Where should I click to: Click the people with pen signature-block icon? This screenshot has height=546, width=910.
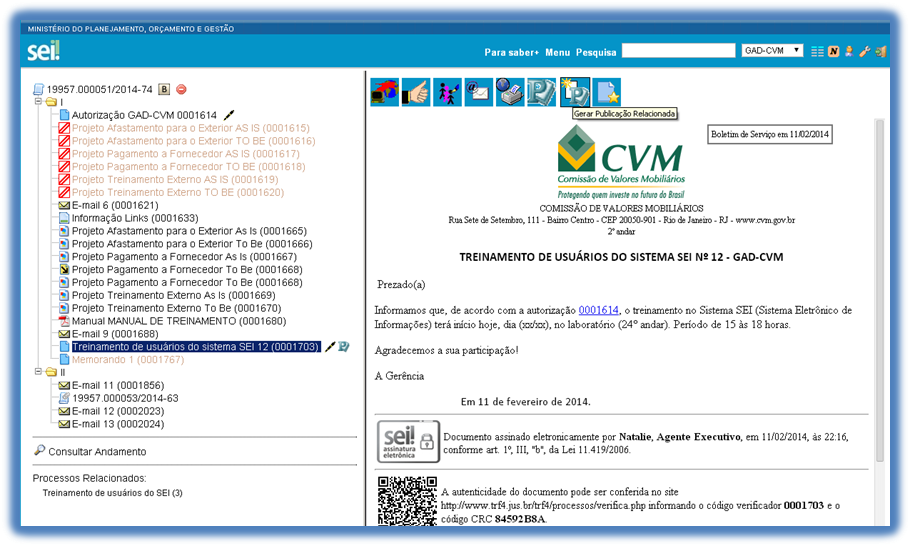click(x=447, y=92)
